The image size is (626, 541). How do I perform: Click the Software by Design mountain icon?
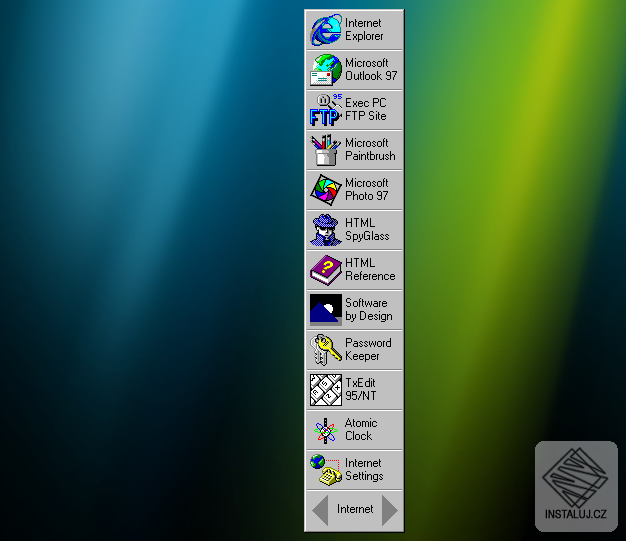tap(326, 310)
